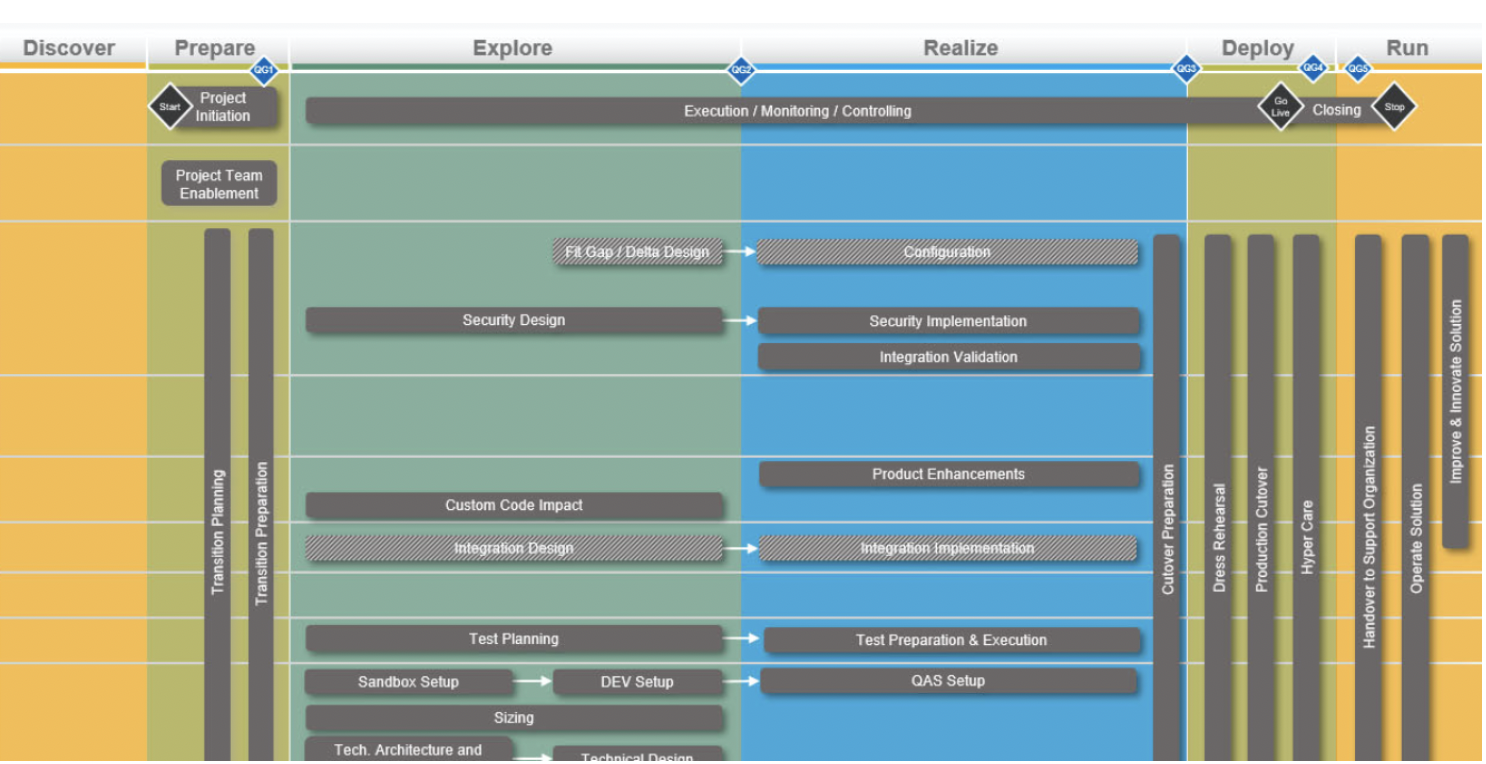Open the Test Planning bar
The image size is (1486, 764).
point(513,639)
